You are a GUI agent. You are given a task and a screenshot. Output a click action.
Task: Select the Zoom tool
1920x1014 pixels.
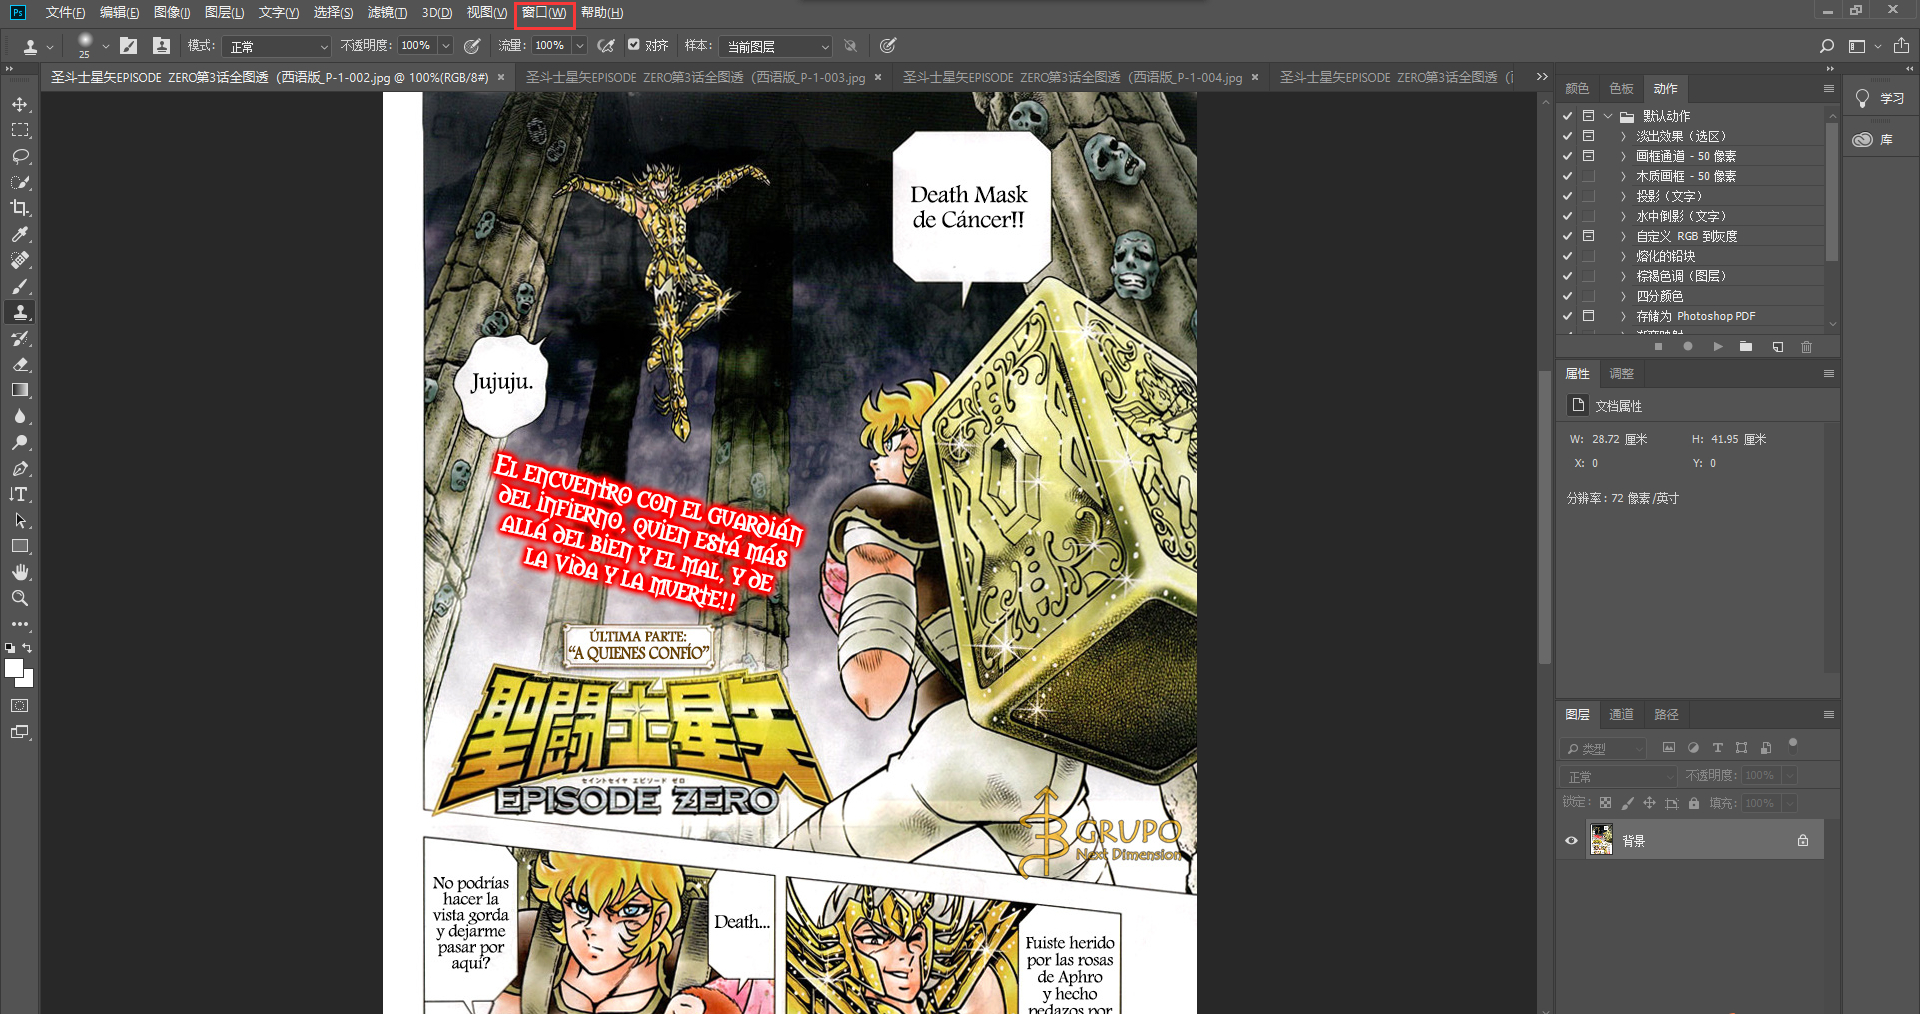pos(20,598)
